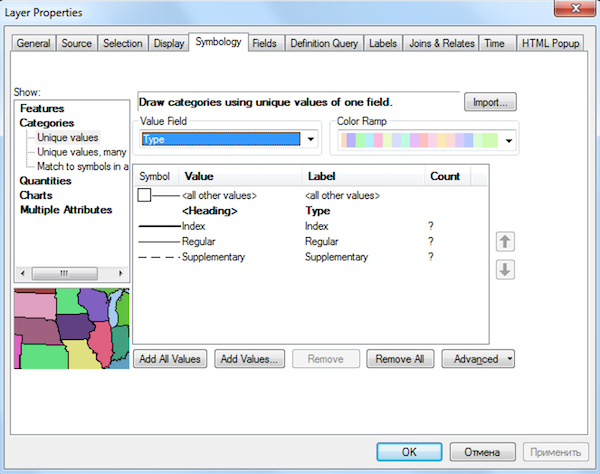This screenshot has width=600, height=474.
Task: Open the Definition Query tab
Action: click(x=324, y=43)
